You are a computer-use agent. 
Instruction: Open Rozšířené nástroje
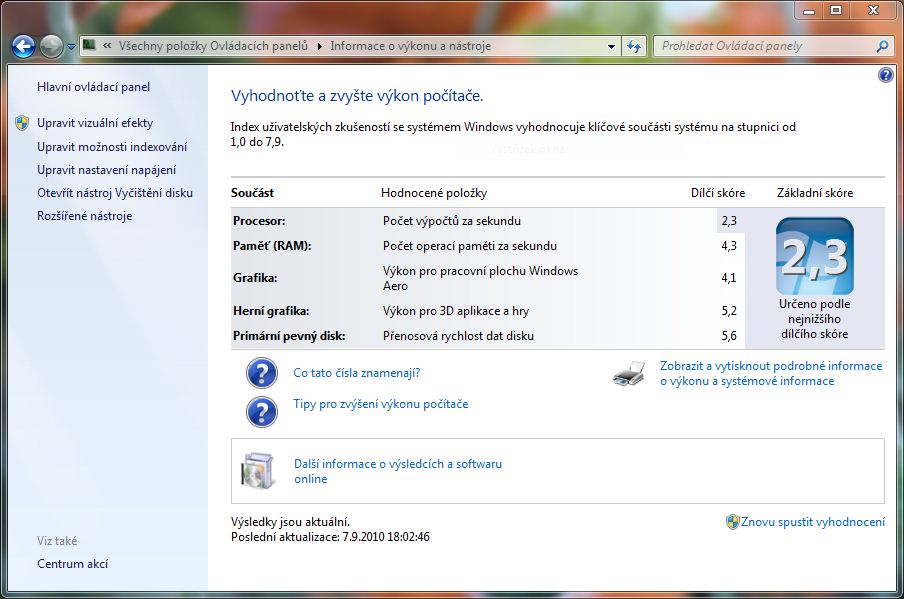tap(85, 216)
